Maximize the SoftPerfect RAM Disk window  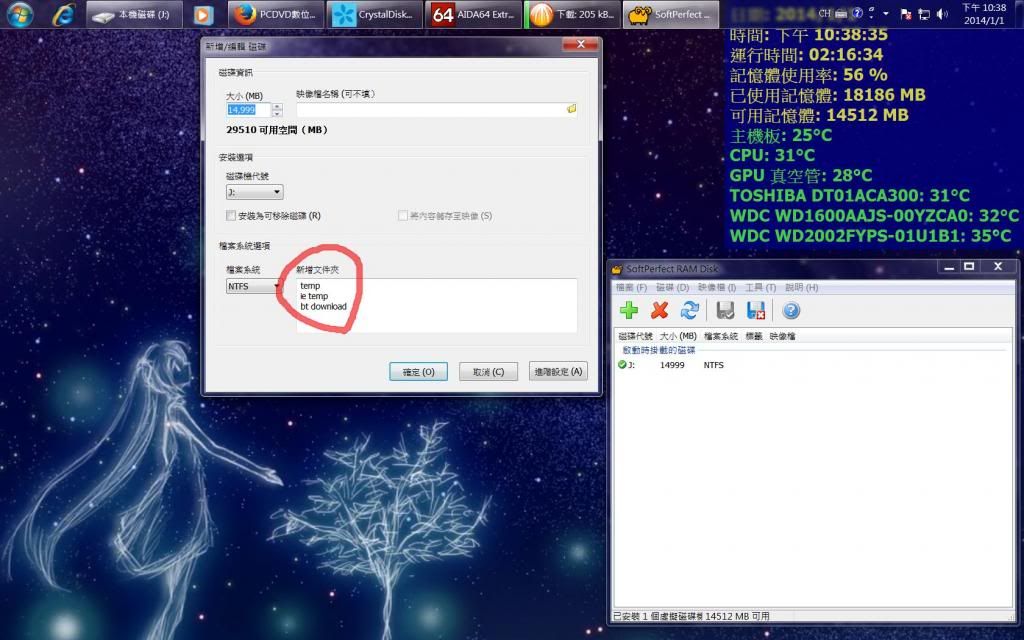(x=969, y=266)
